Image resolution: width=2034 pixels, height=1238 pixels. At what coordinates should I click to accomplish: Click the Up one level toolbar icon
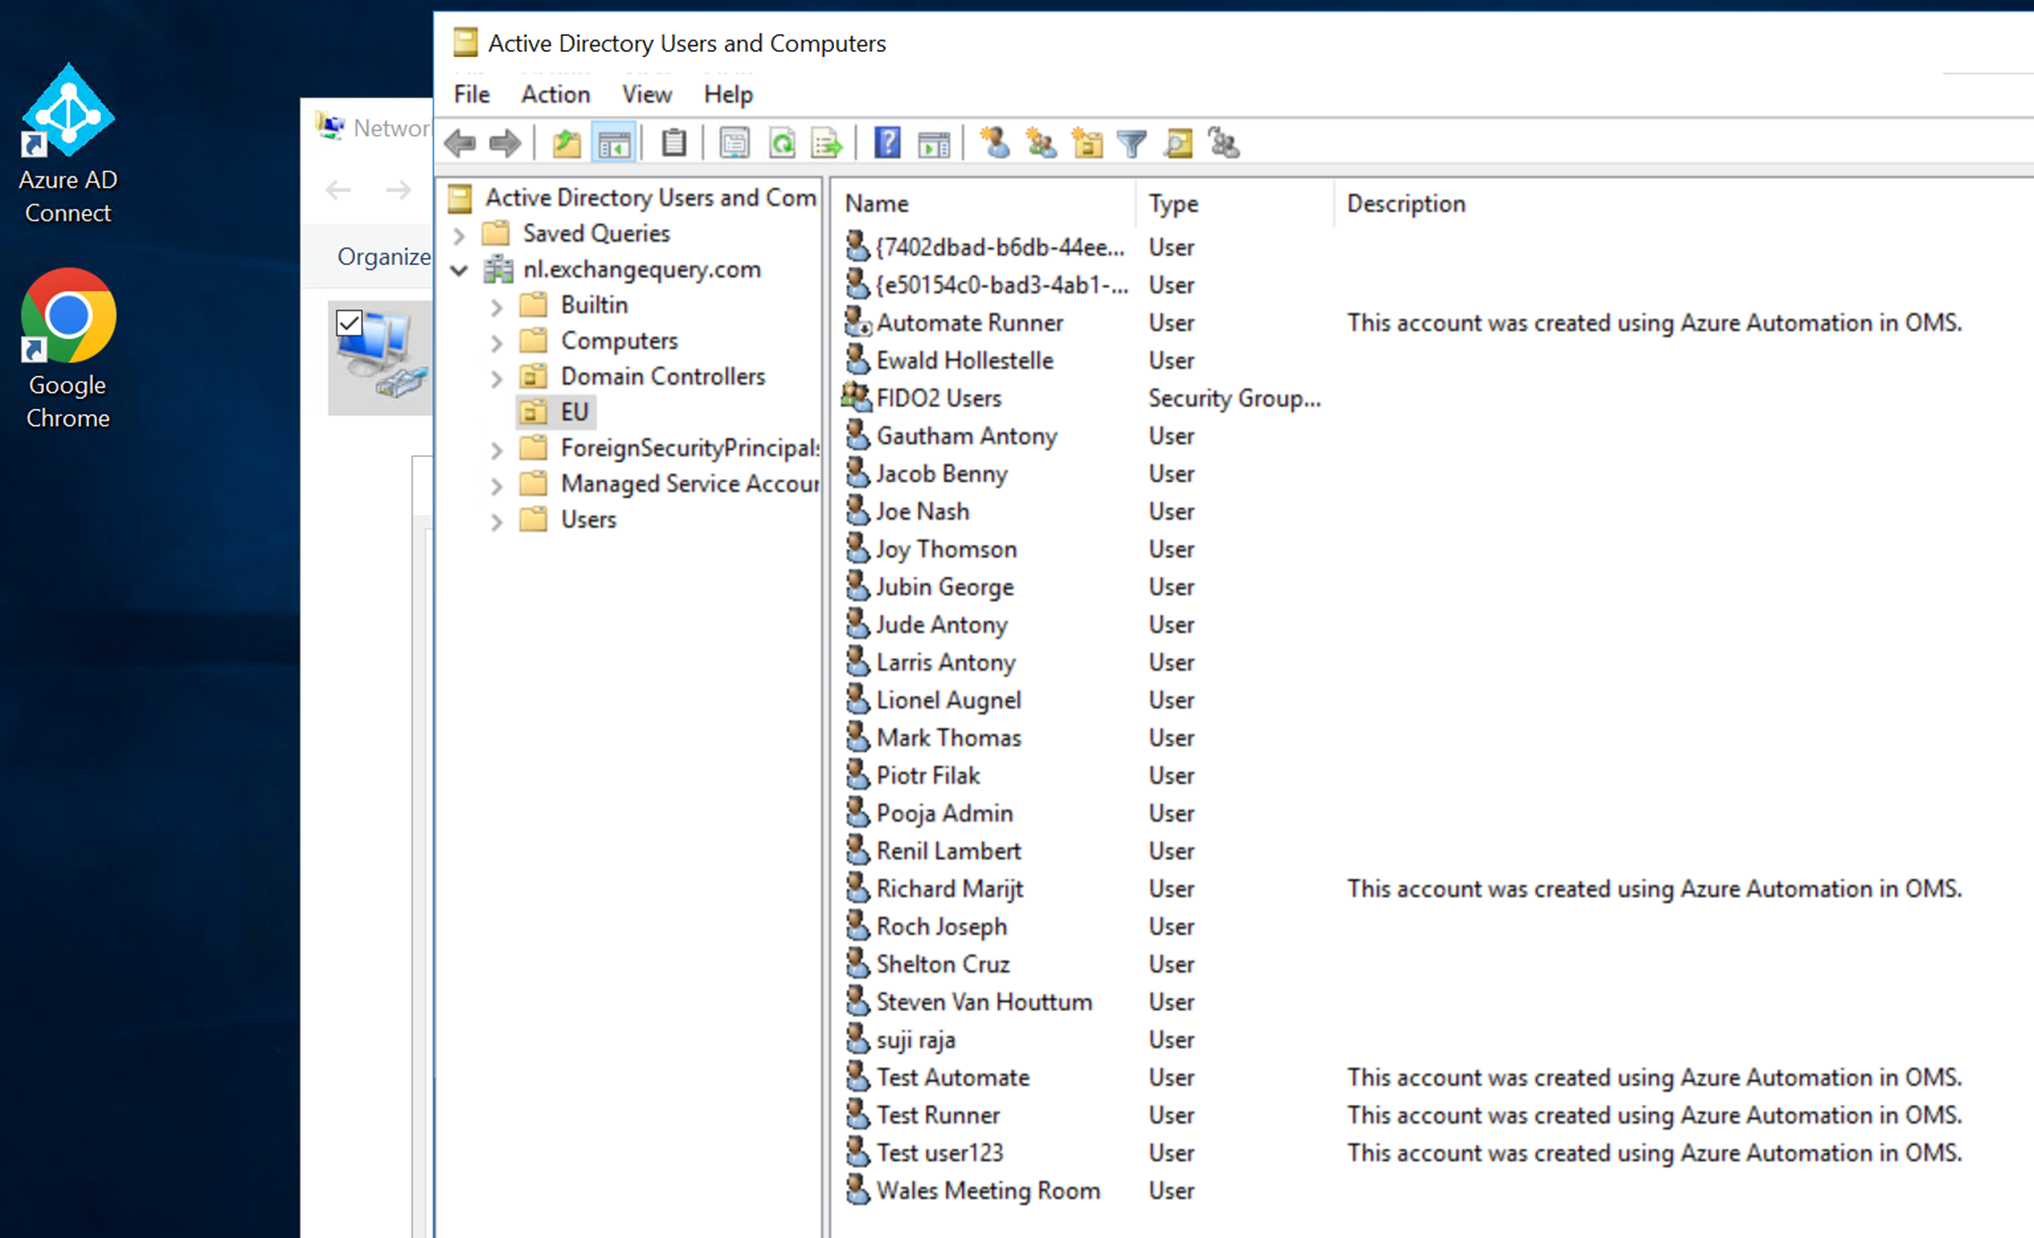[566, 144]
